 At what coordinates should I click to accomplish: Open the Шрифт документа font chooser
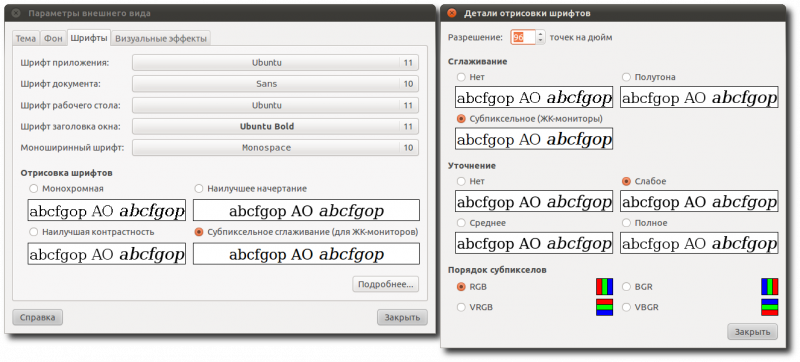pyautogui.click(x=276, y=84)
